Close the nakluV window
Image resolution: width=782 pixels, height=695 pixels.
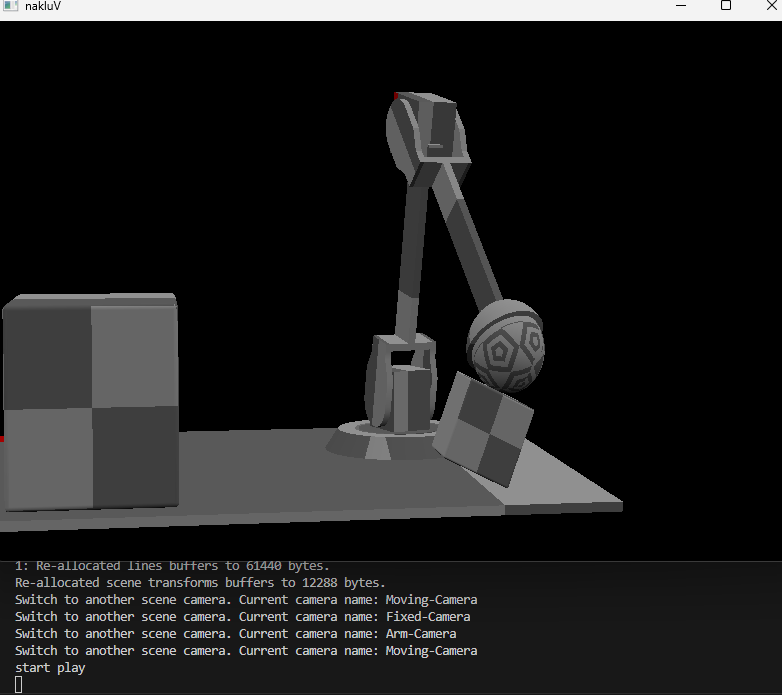(770, 6)
